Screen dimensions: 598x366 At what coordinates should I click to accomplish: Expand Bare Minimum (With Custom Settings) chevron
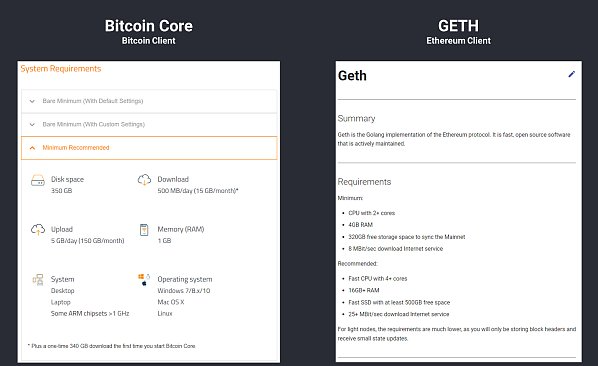point(32,125)
